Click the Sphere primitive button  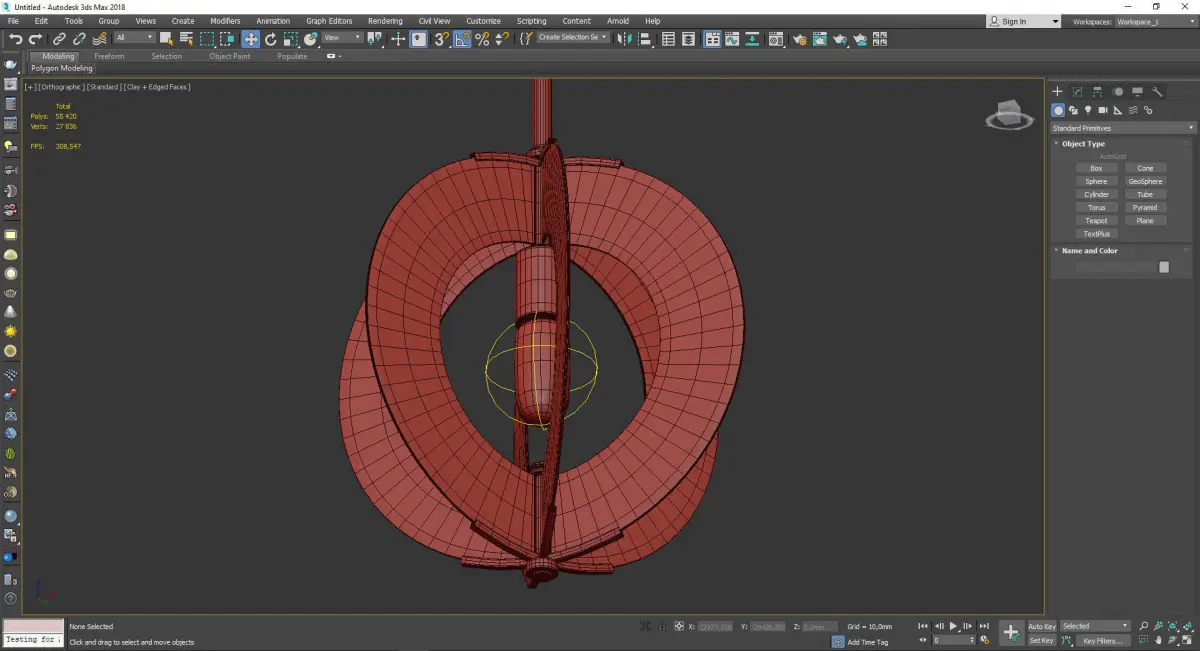[x=1096, y=182]
